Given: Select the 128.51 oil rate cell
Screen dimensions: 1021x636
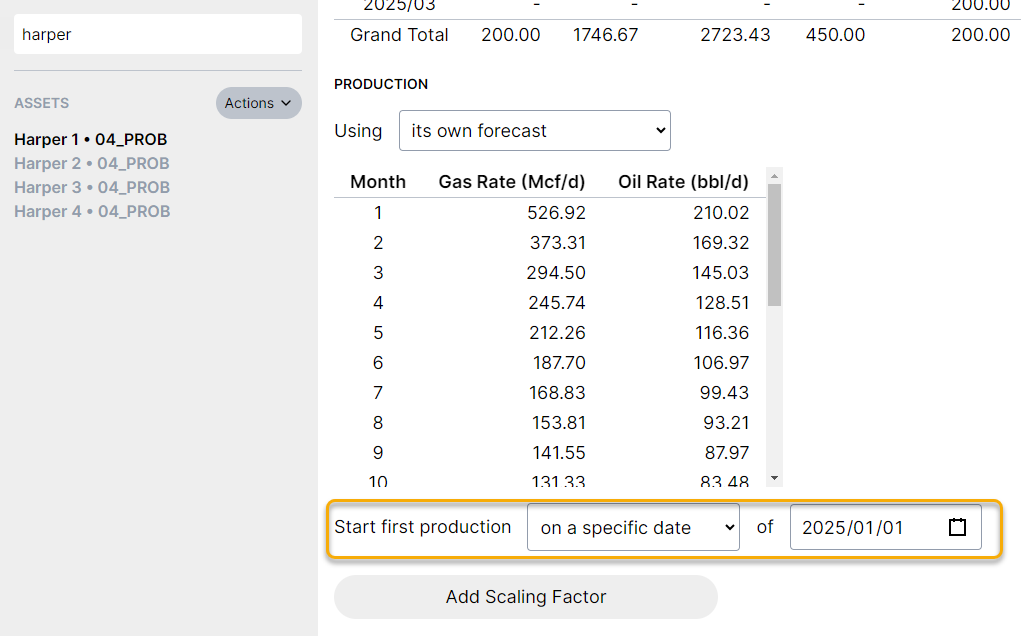Looking at the screenshot, I should pos(720,302).
